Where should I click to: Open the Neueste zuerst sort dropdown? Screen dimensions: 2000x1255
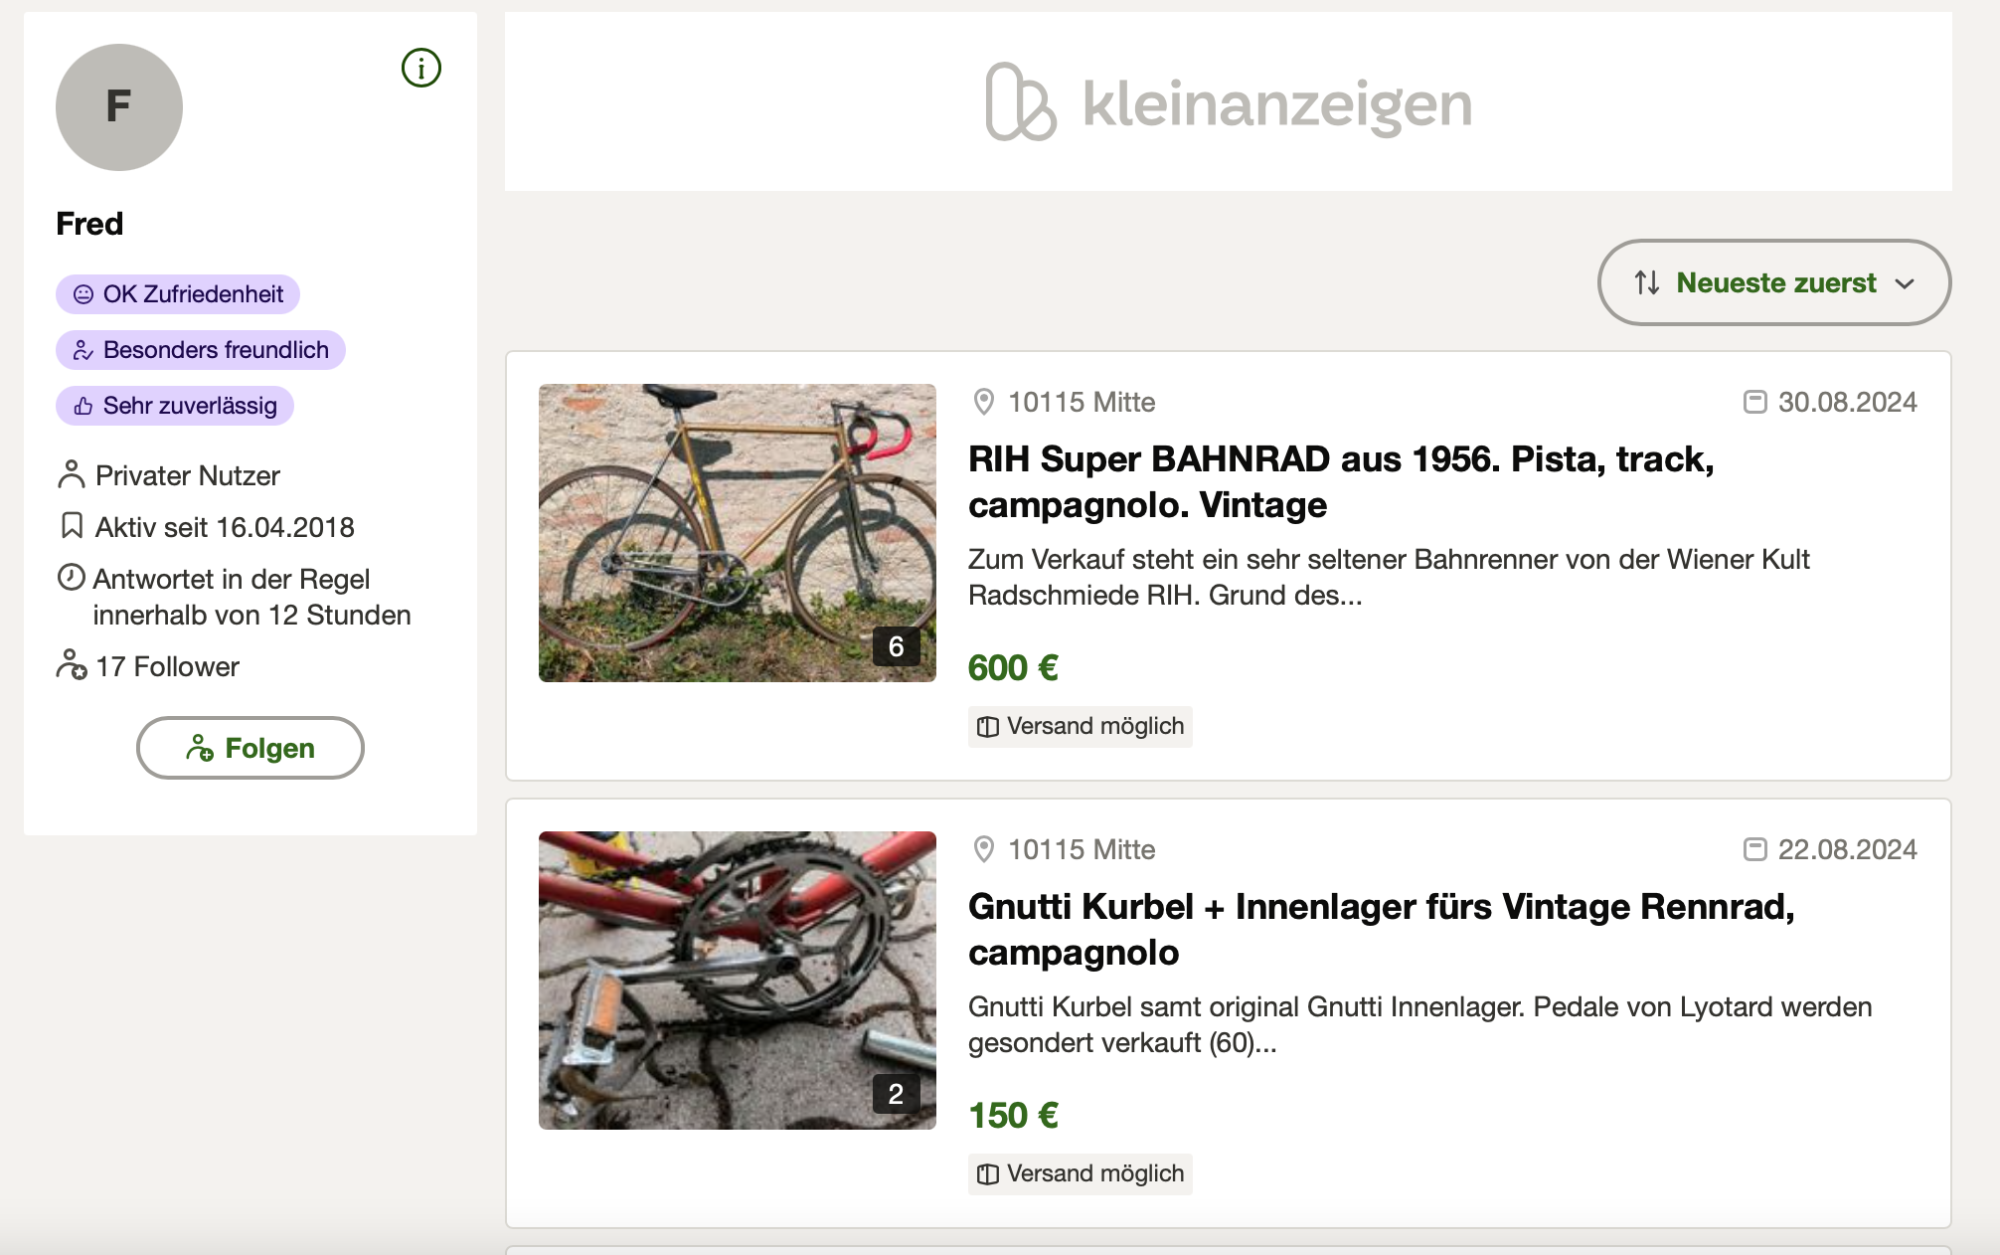pos(1775,283)
